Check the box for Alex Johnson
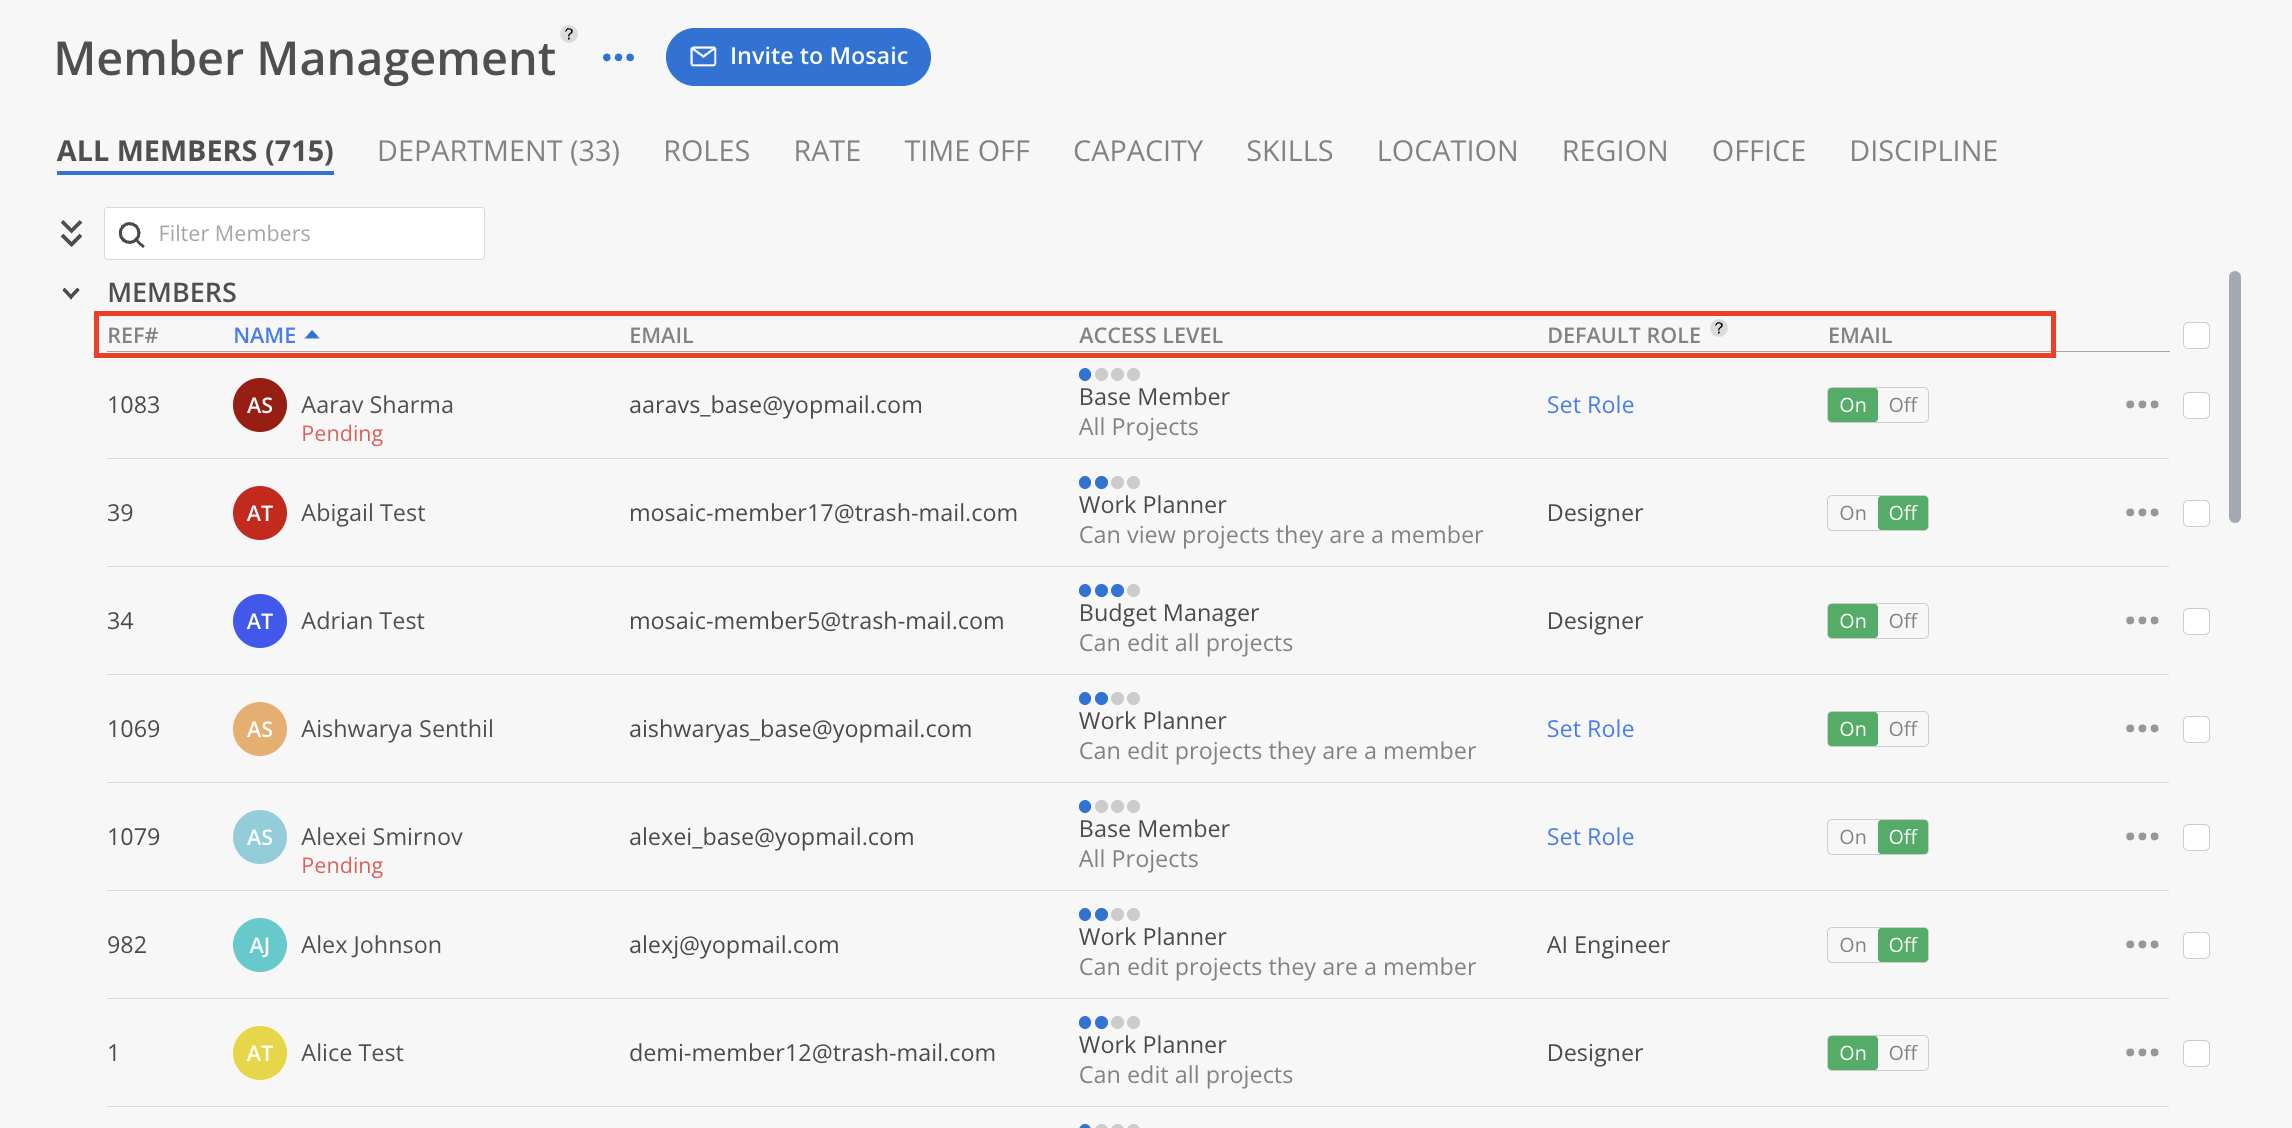 [x=2197, y=945]
